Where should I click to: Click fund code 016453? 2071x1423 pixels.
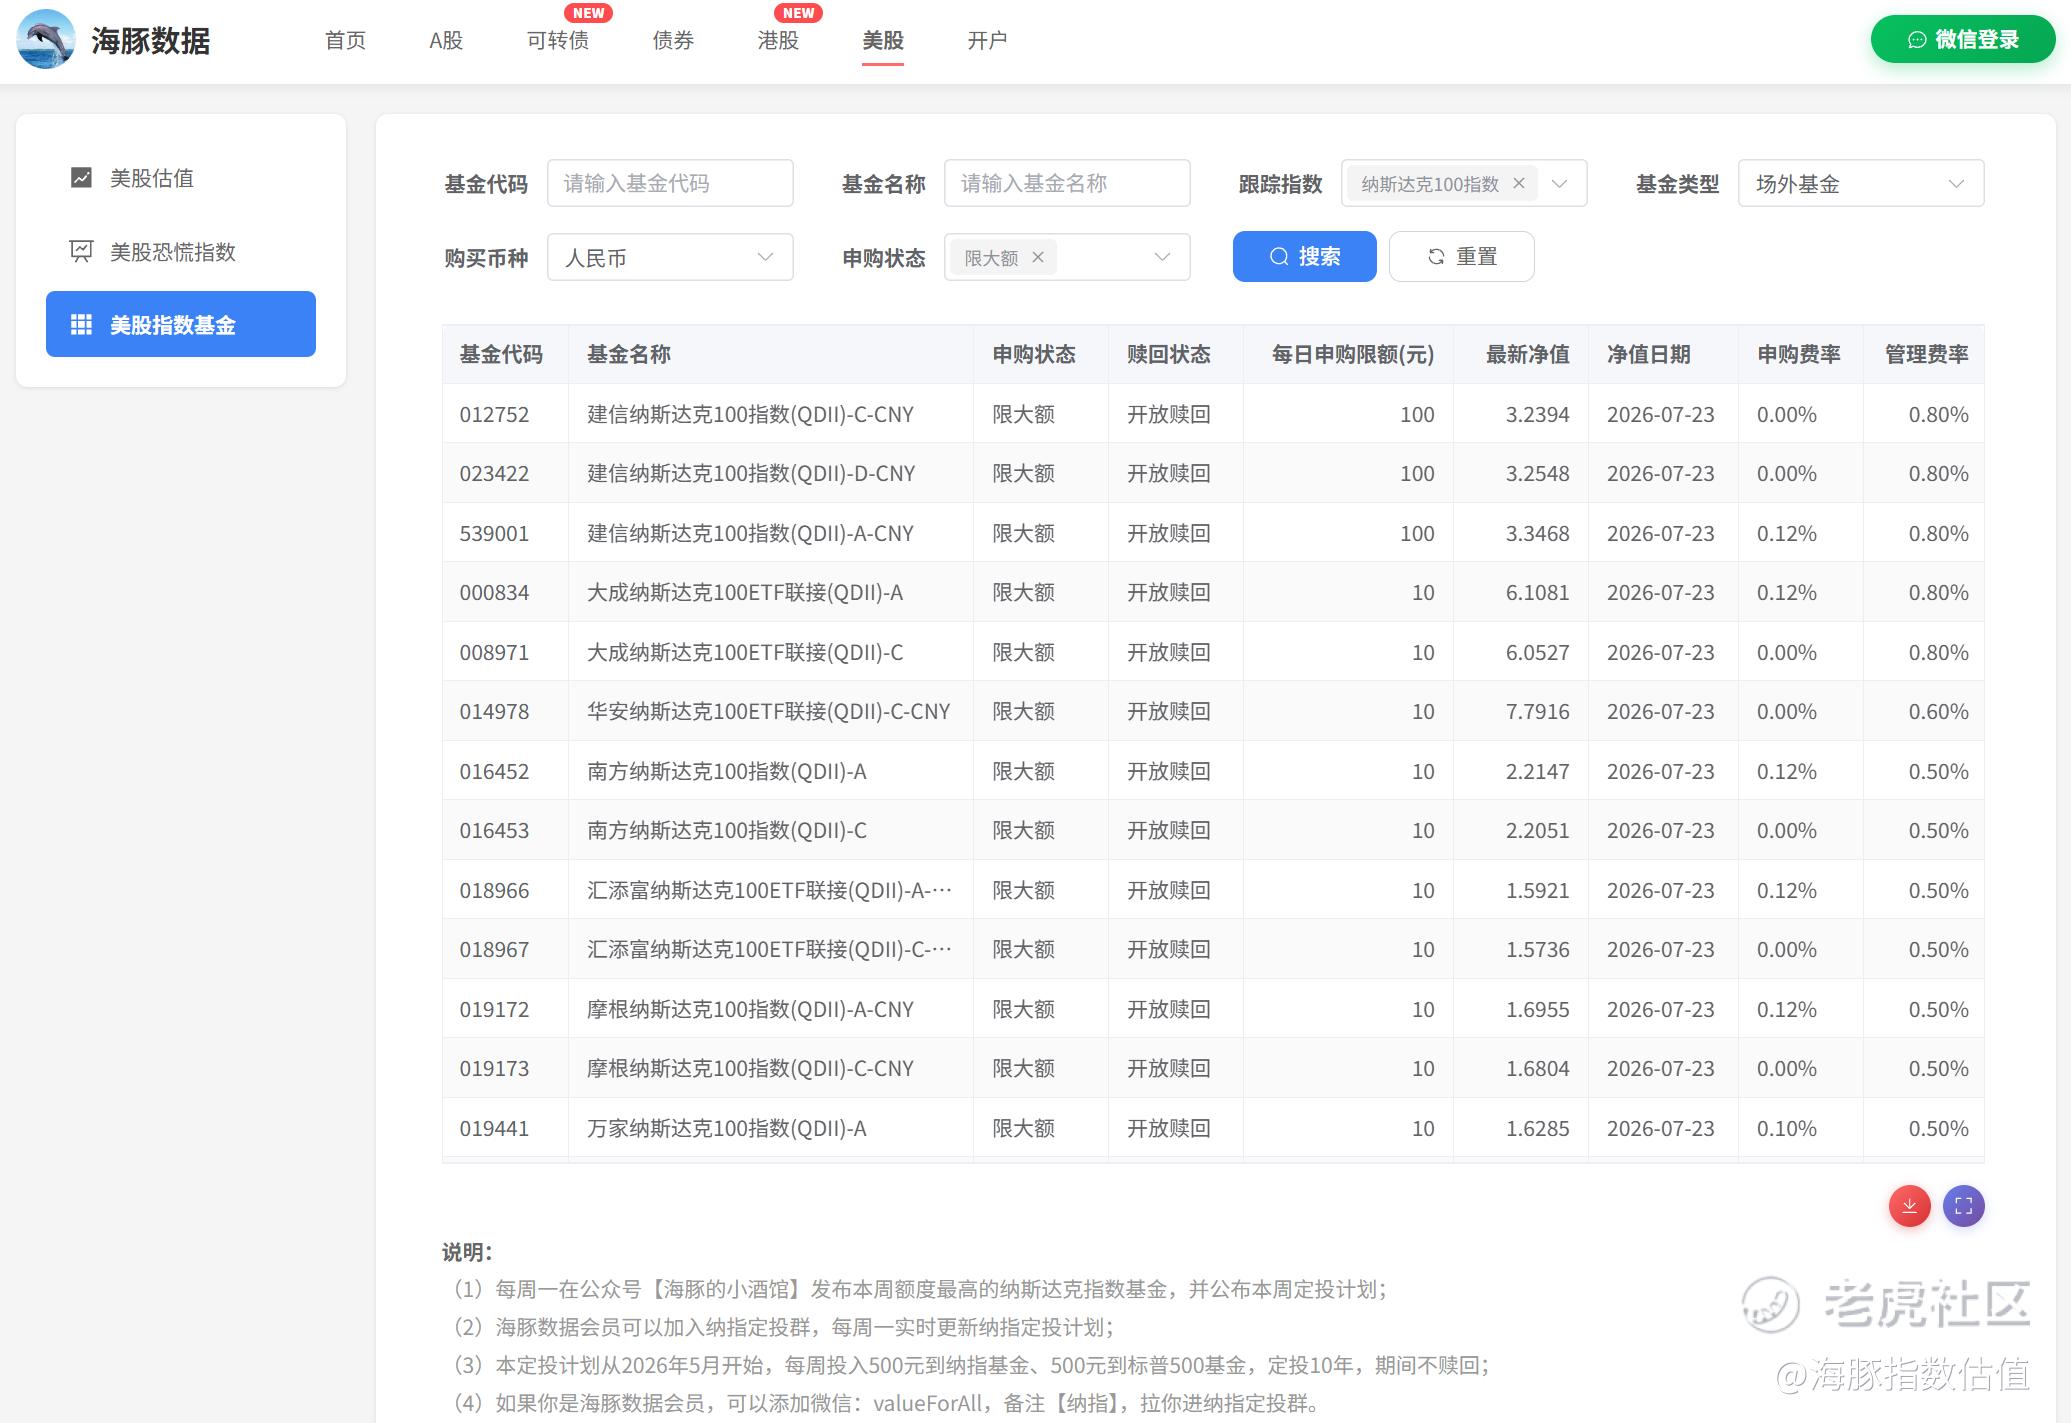pyautogui.click(x=494, y=830)
